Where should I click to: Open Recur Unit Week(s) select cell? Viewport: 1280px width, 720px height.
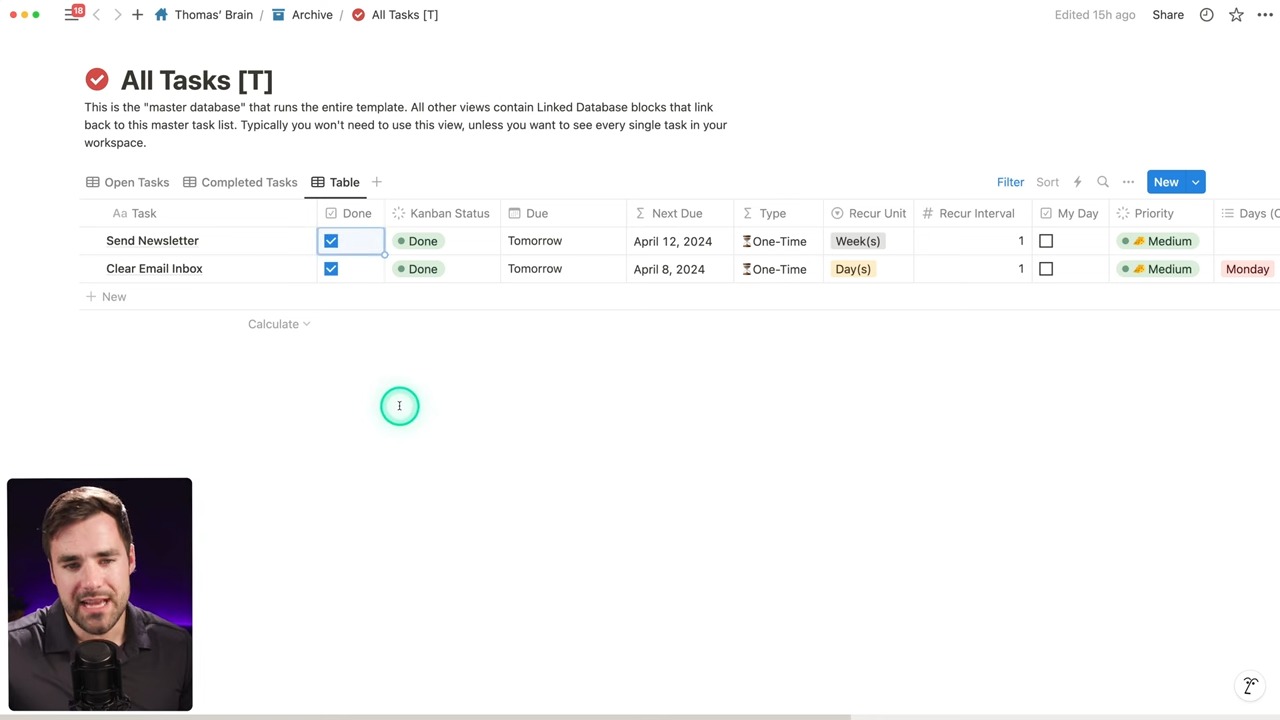[857, 241]
